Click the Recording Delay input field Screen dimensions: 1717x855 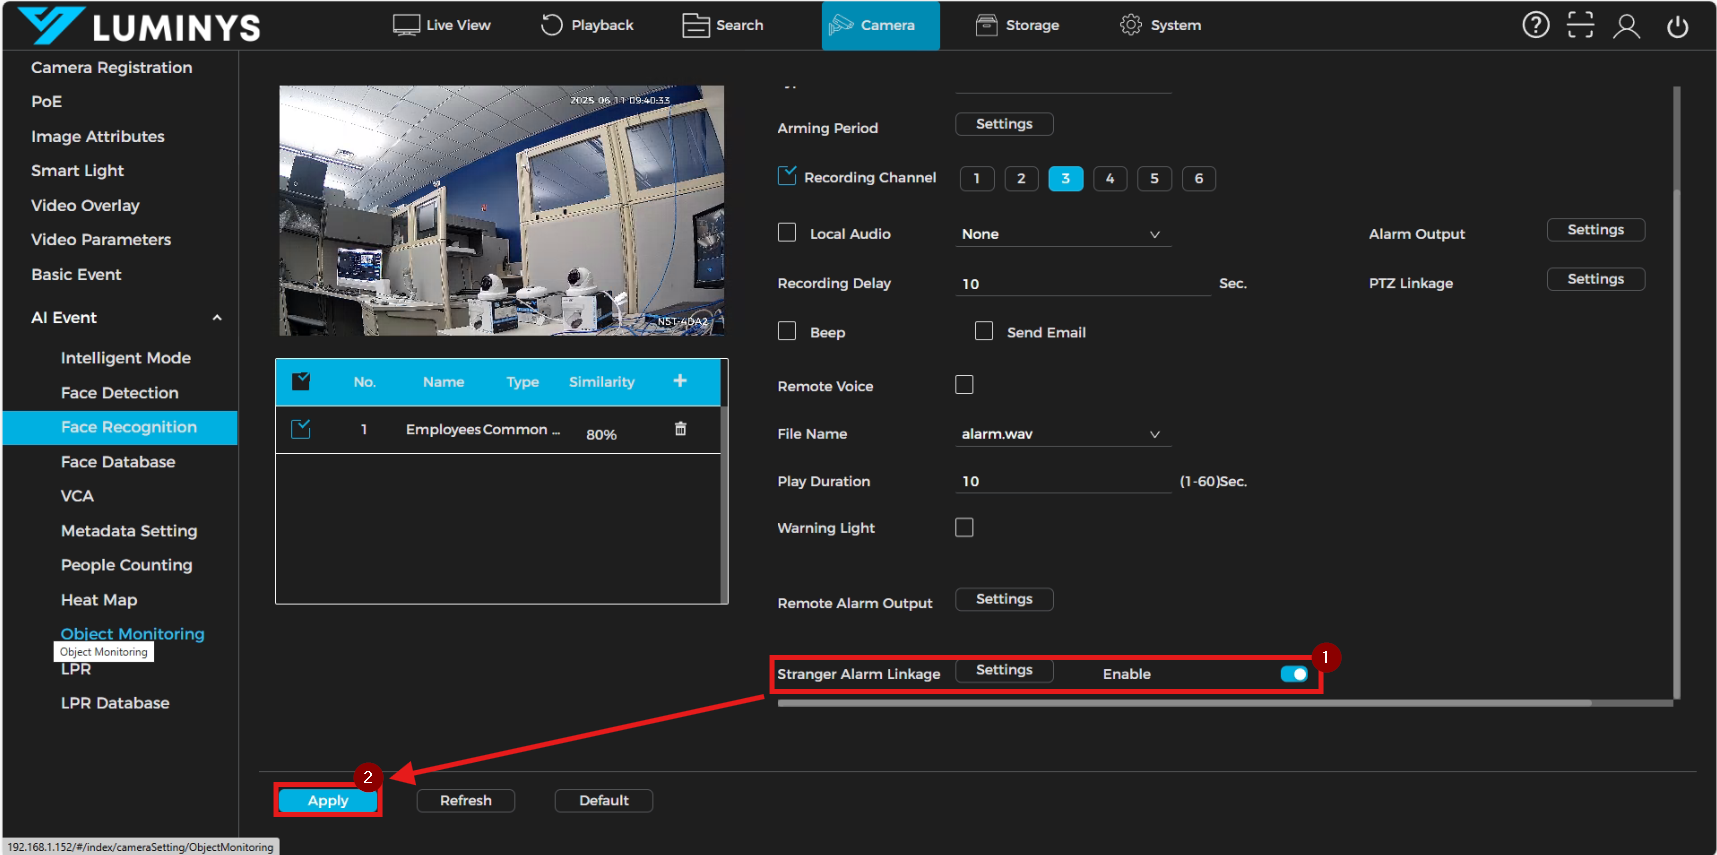tap(1082, 284)
